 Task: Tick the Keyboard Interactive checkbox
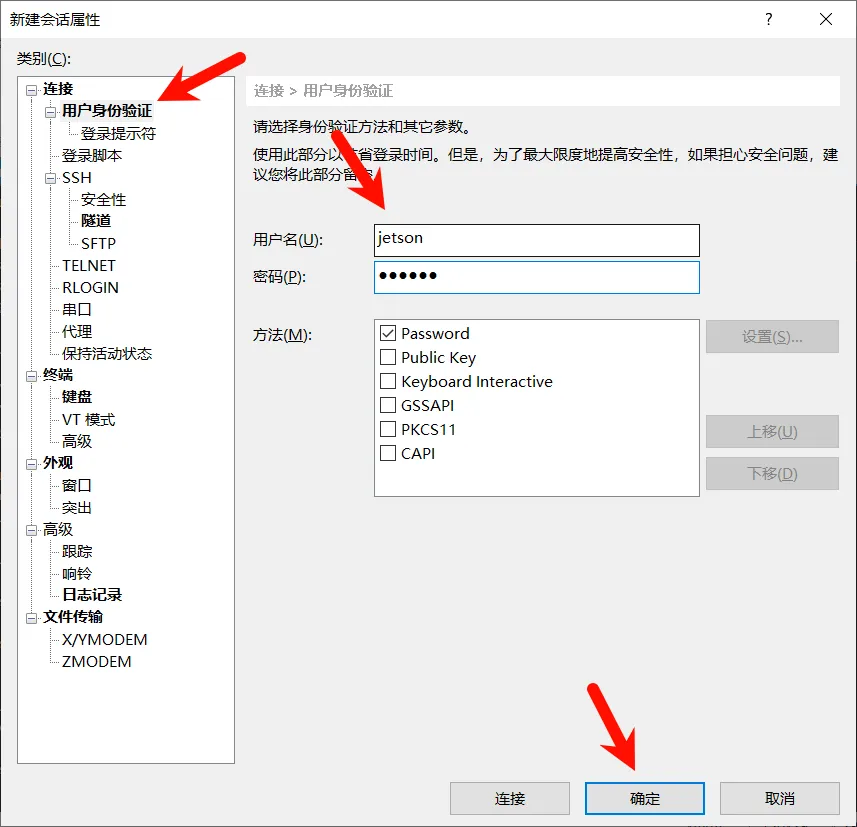(x=388, y=381)
